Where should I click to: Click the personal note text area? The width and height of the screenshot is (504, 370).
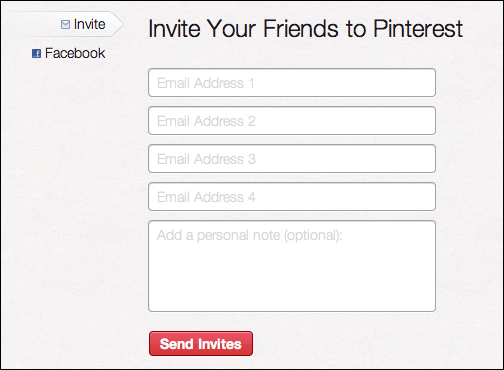pyautogui.click(x=292, y=266)
